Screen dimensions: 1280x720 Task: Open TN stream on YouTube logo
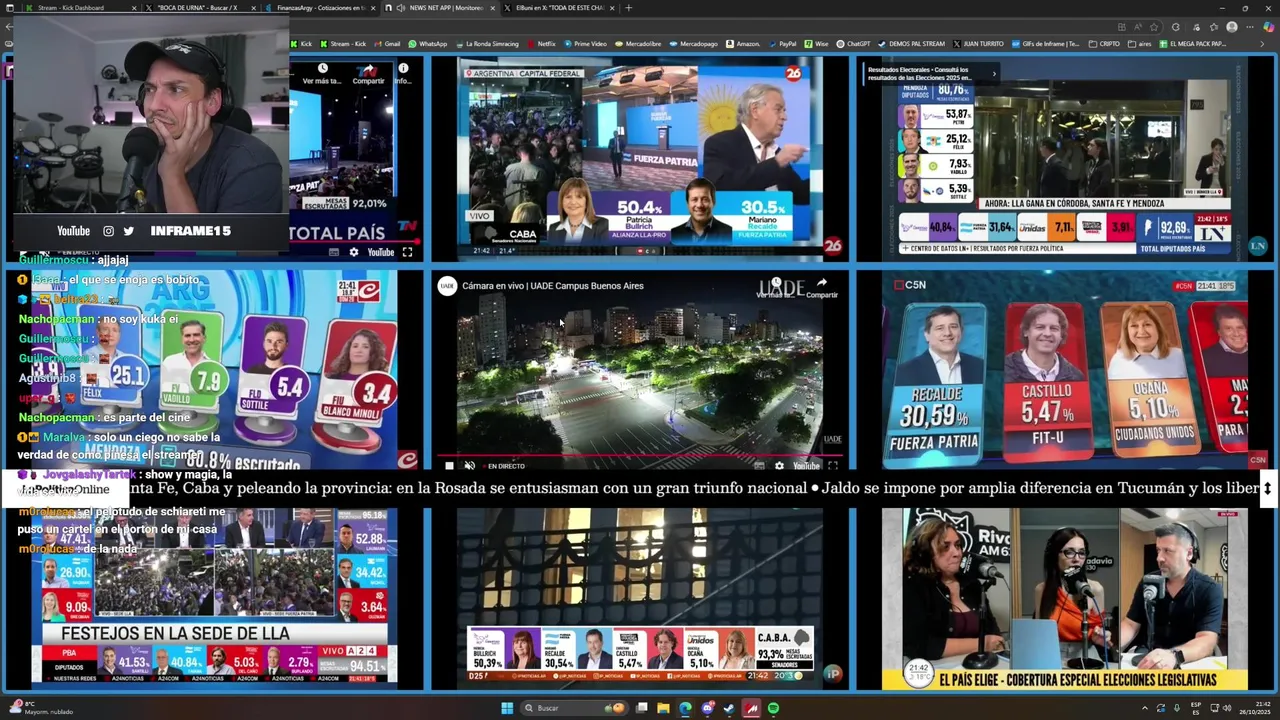click(x=380, y=252)
